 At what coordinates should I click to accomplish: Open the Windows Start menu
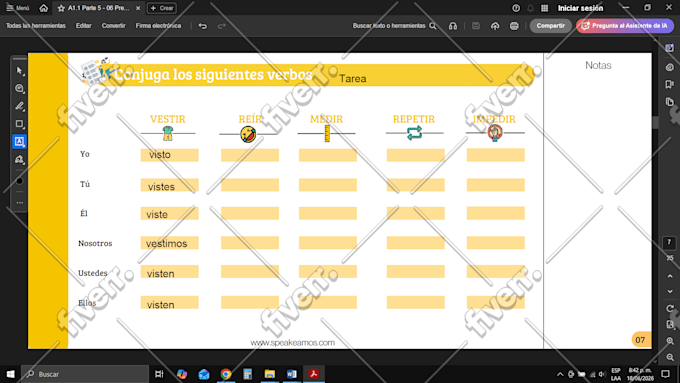click(10, 374)
